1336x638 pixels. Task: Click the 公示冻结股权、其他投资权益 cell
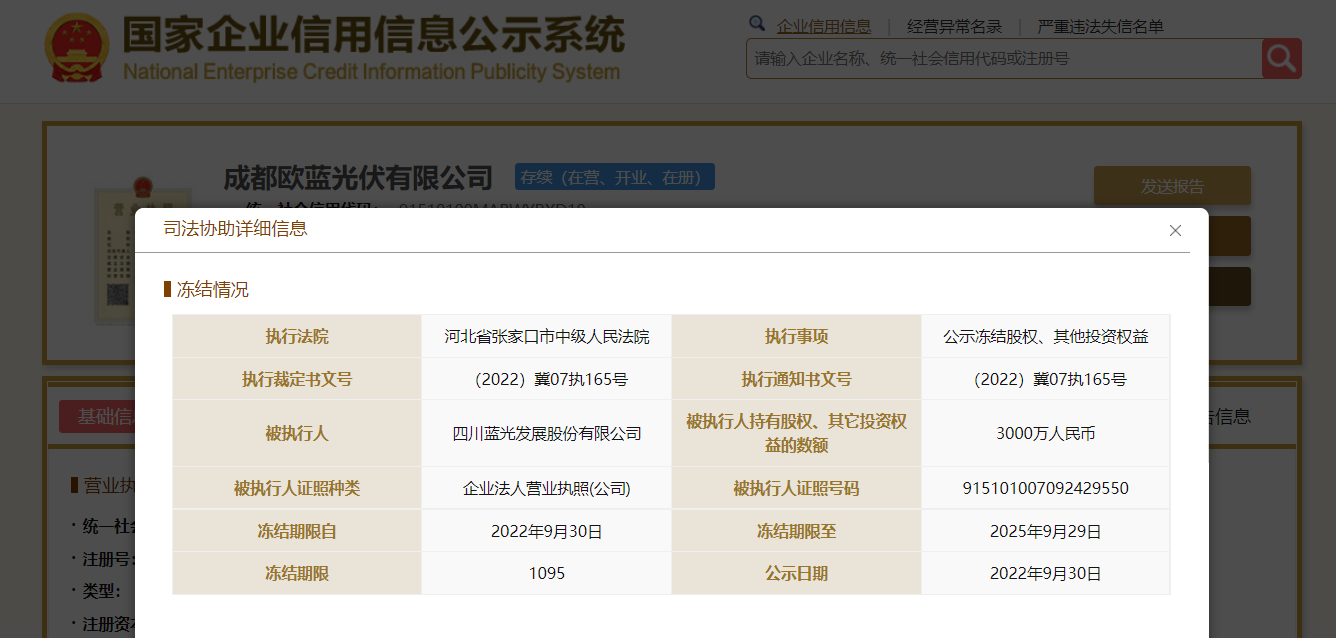point(1046,337)
